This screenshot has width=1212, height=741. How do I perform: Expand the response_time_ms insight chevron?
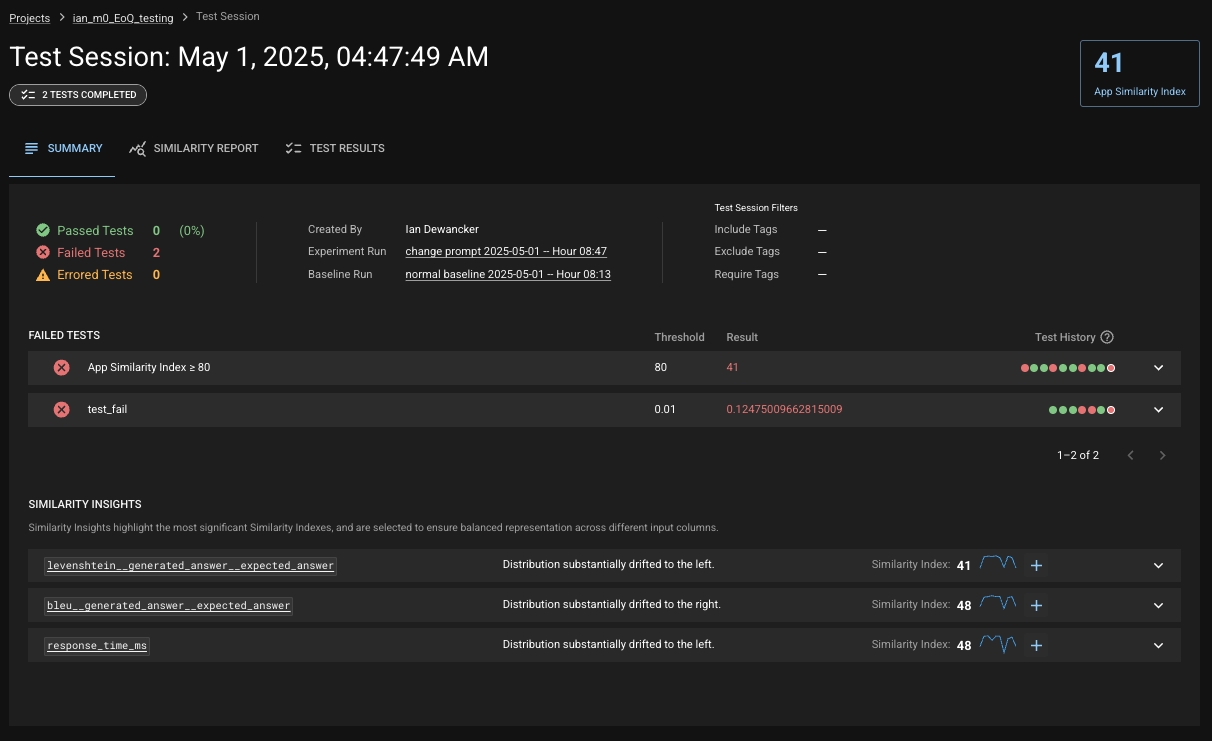pyautogui.click(x=1158, y=645)
